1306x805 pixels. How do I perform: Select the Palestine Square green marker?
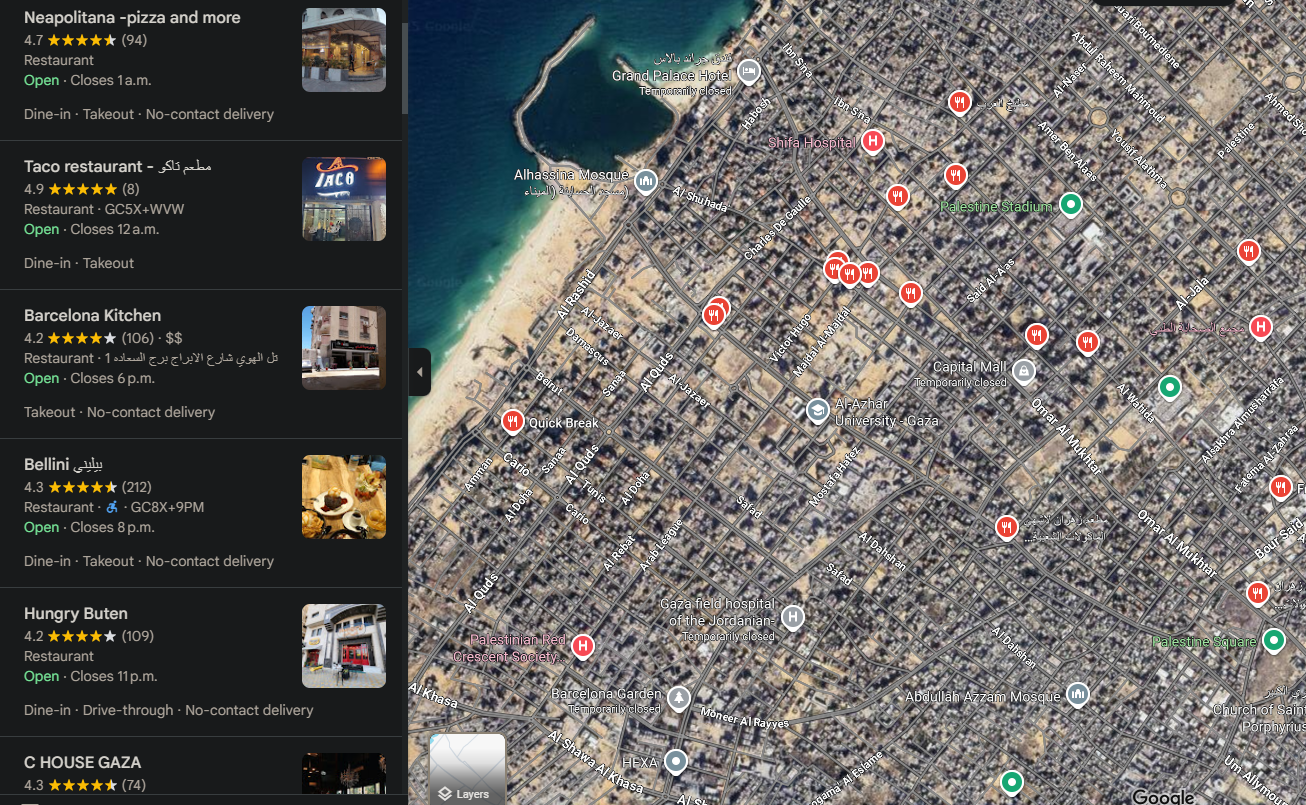pos(1273,639)
